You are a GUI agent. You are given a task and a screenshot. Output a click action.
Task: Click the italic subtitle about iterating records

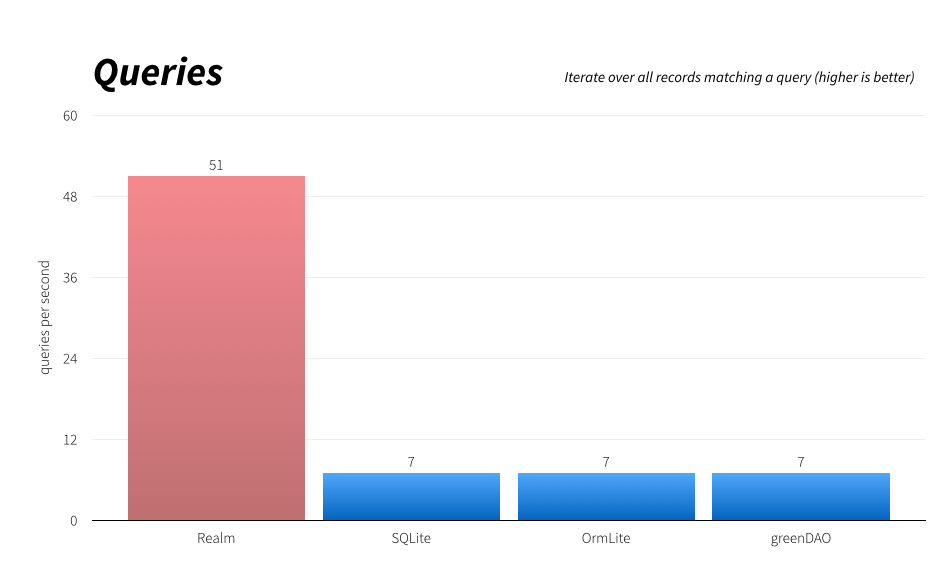(x=739, y=77)
